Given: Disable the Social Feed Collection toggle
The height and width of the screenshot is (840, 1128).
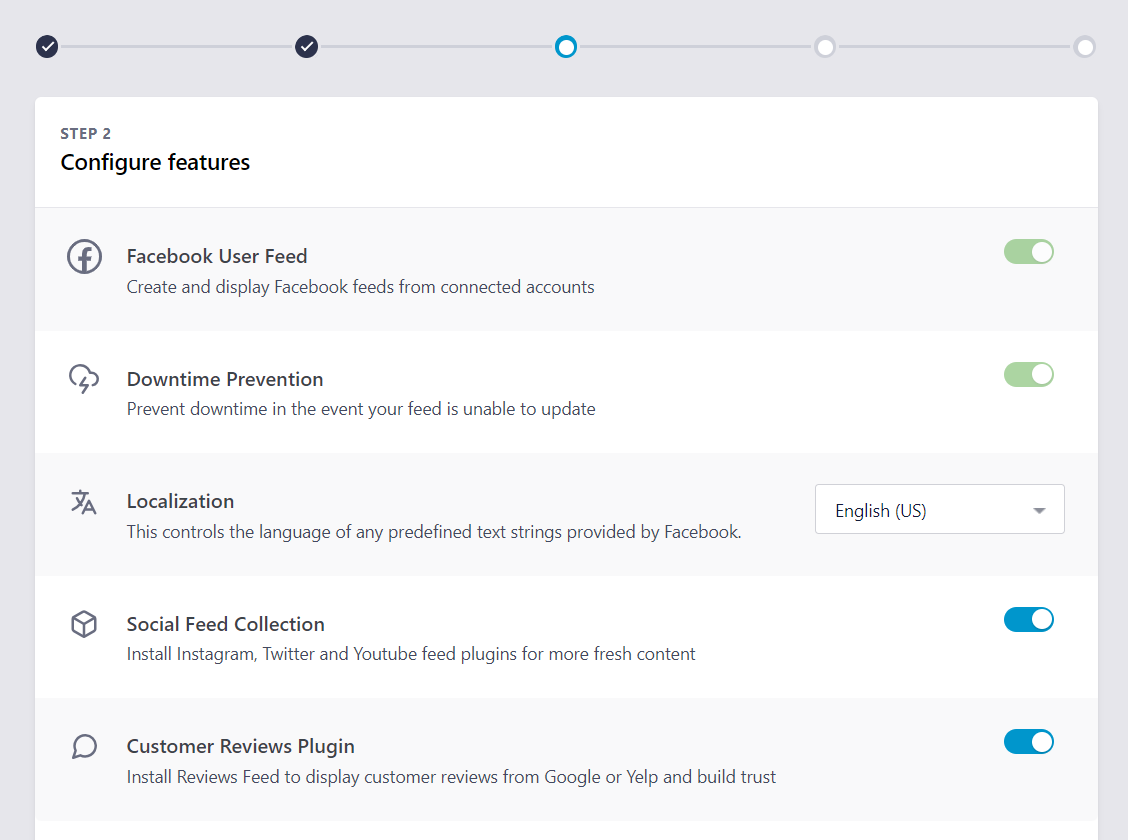Looking at the screenshot, I should tap(1028, 620).
